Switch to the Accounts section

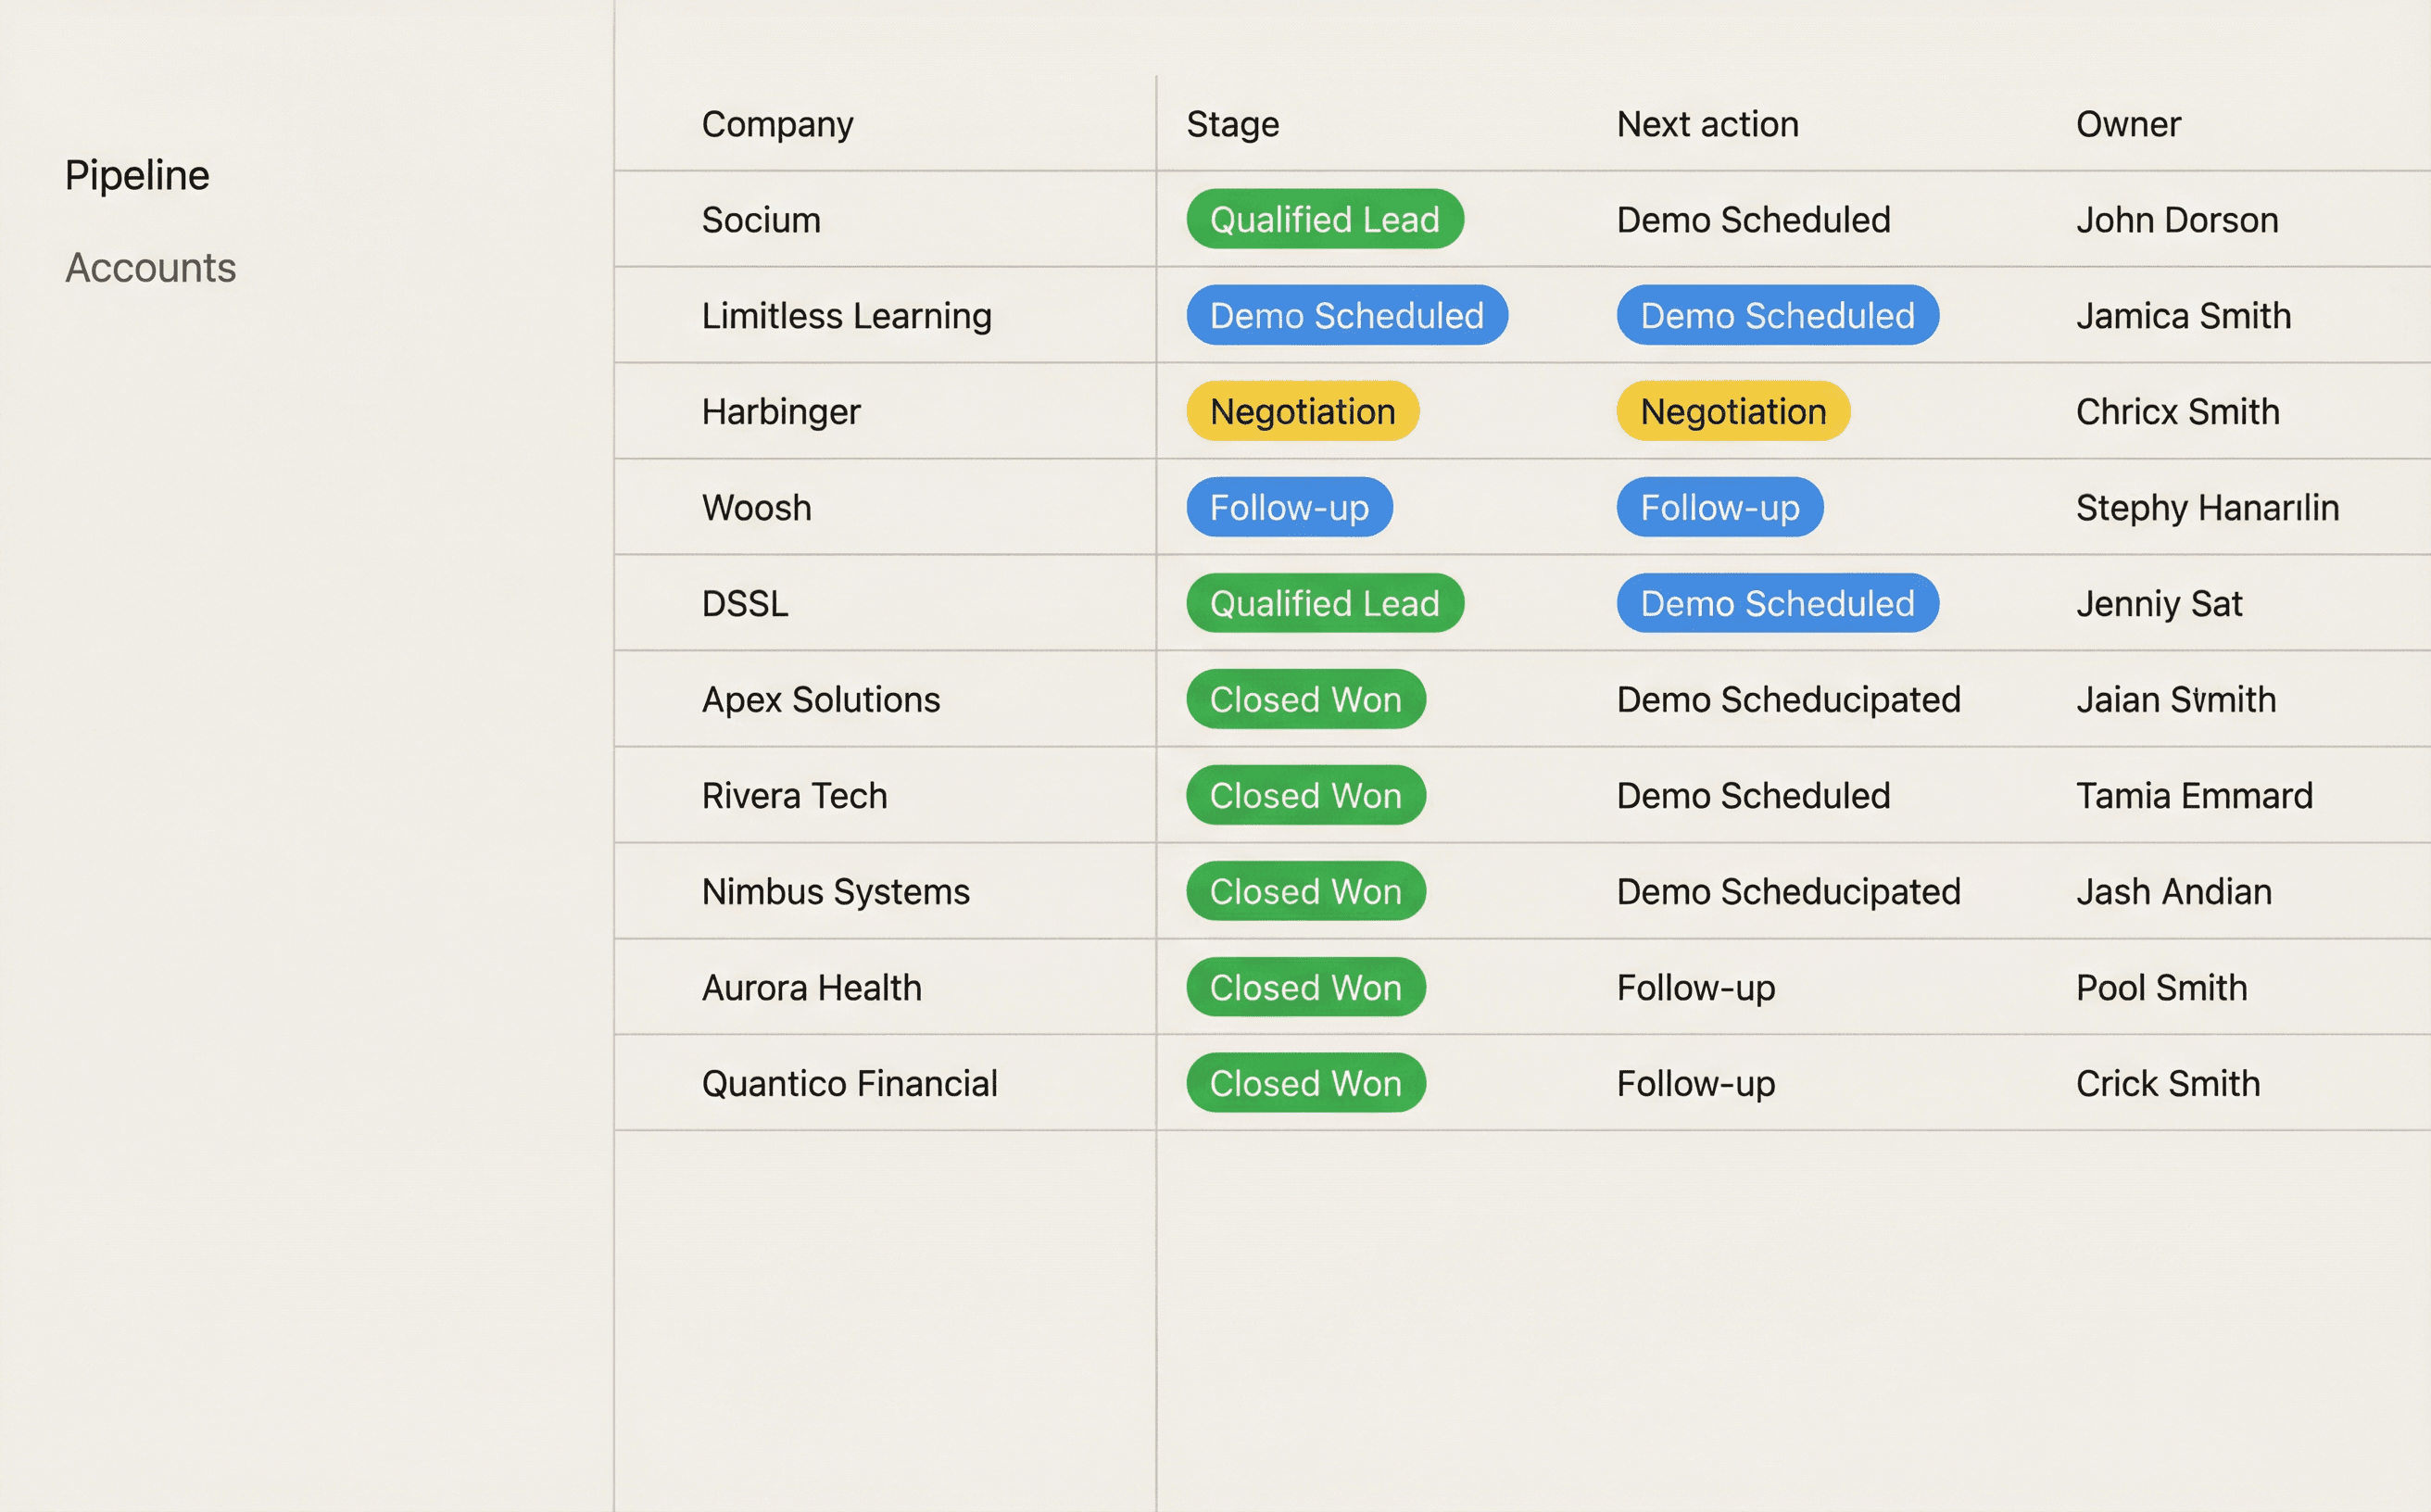(151, 267)
